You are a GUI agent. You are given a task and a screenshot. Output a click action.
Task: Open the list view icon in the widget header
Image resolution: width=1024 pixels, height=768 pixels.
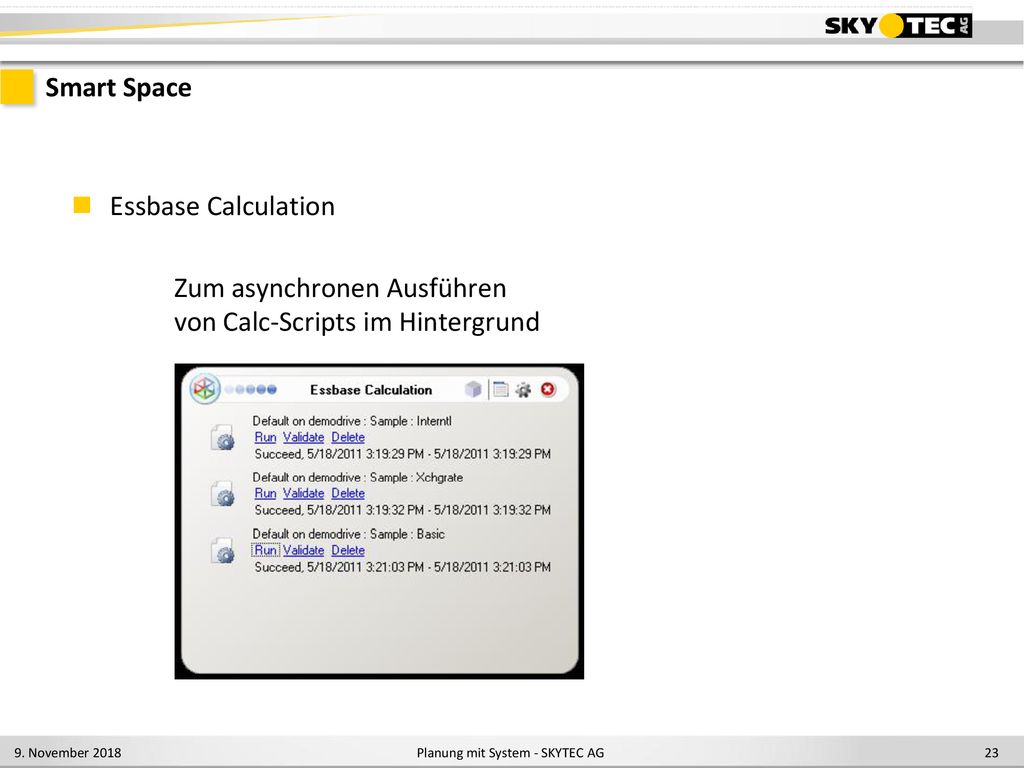point(500,389)
